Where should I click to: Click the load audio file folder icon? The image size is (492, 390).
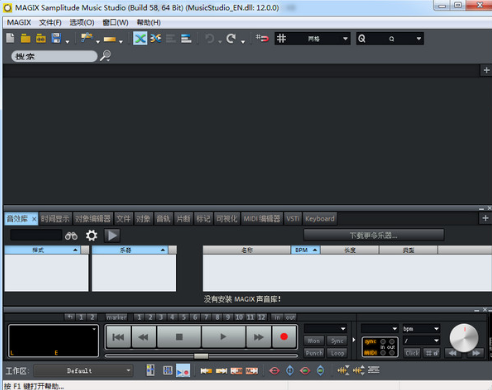coord(41,38)
